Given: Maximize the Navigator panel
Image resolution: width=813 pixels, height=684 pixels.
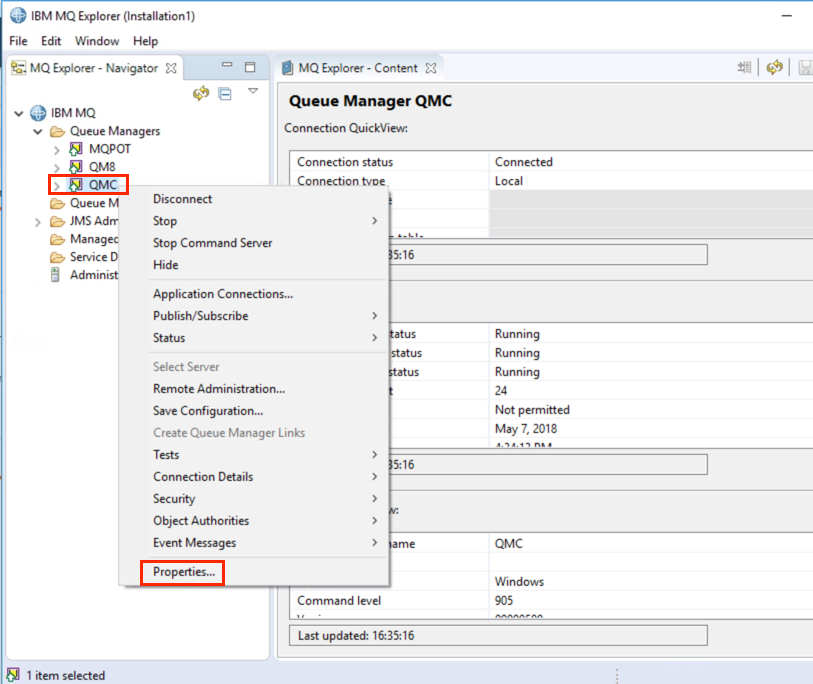Looking at the screenshot, I should click(250, 67).
